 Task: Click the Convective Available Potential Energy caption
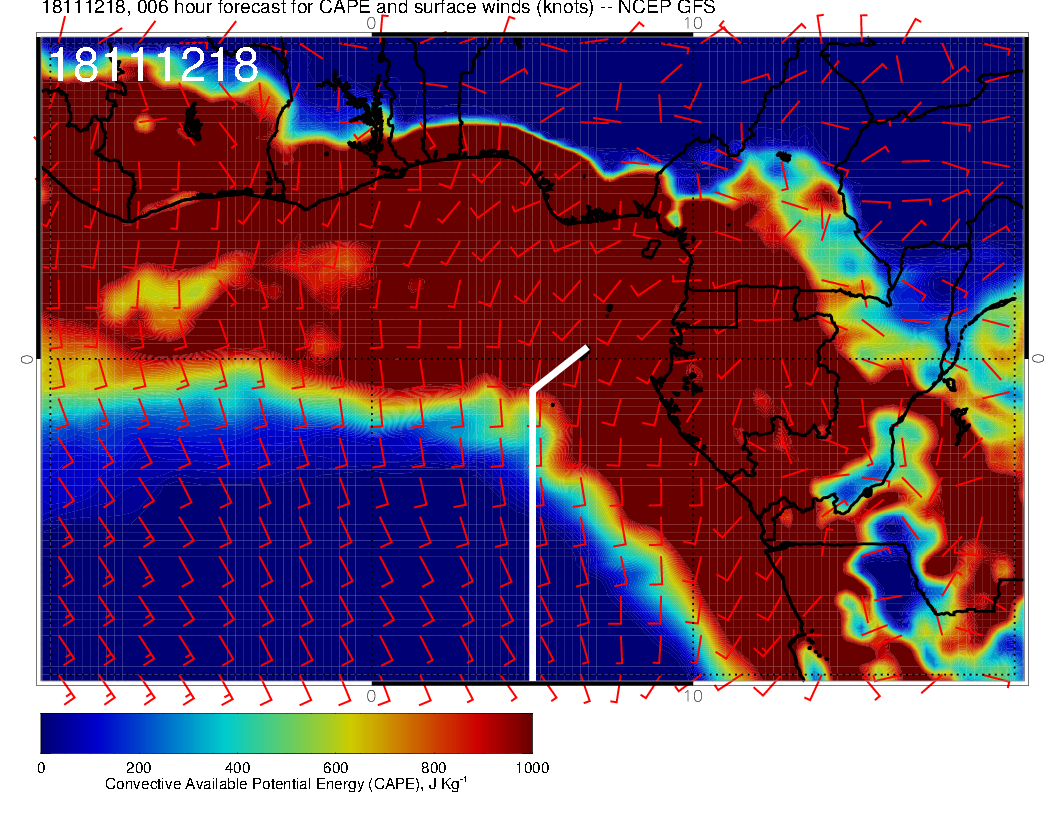coord(286,784)
